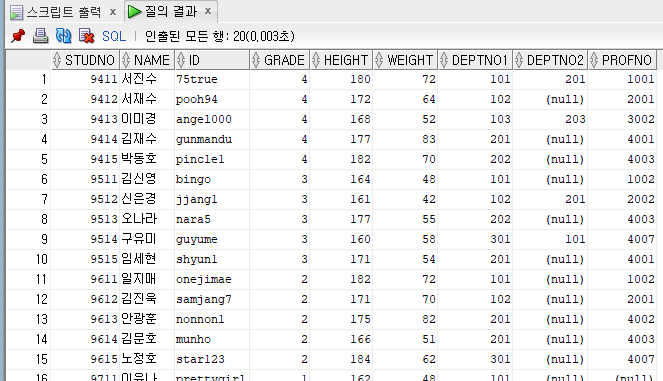Select the ID cell pooh94
Image resolution: width=663 pixels, height=381 pixels.
pos(212,99)
